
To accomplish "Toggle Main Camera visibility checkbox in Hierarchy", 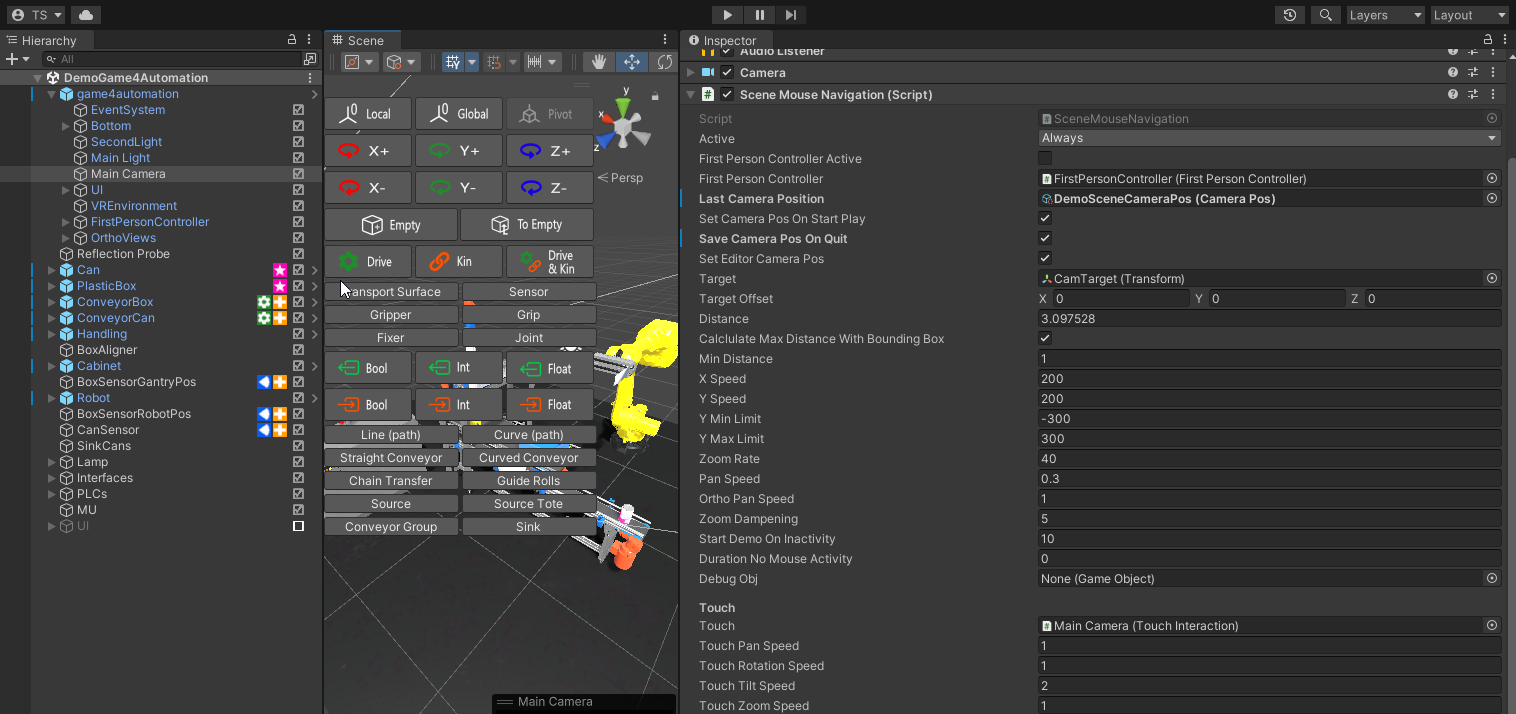I will tap(298, 174).
